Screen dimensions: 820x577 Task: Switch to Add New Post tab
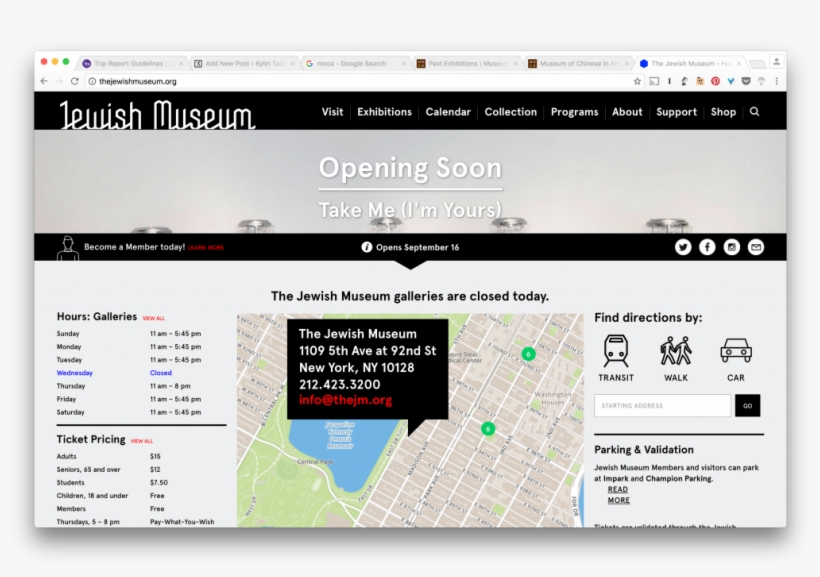click(245, 63)
